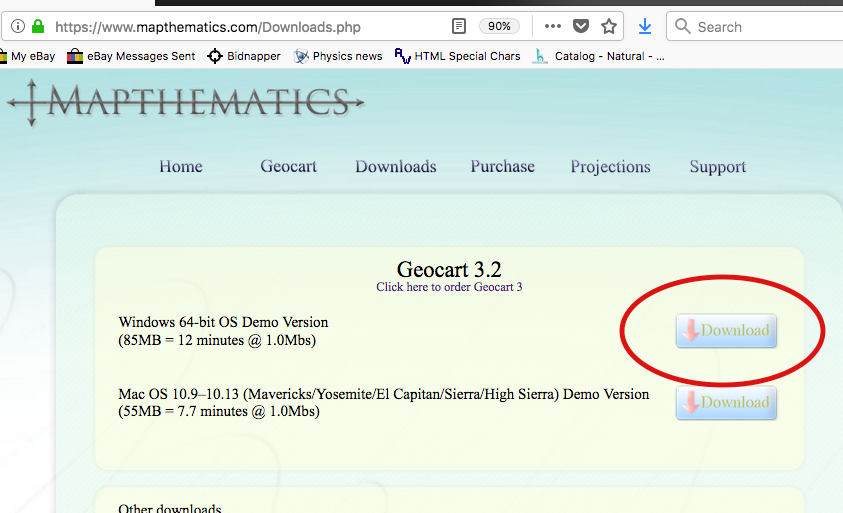Click the site information icon in address bar
843x513 pixels.
click(x=18, y=26)
